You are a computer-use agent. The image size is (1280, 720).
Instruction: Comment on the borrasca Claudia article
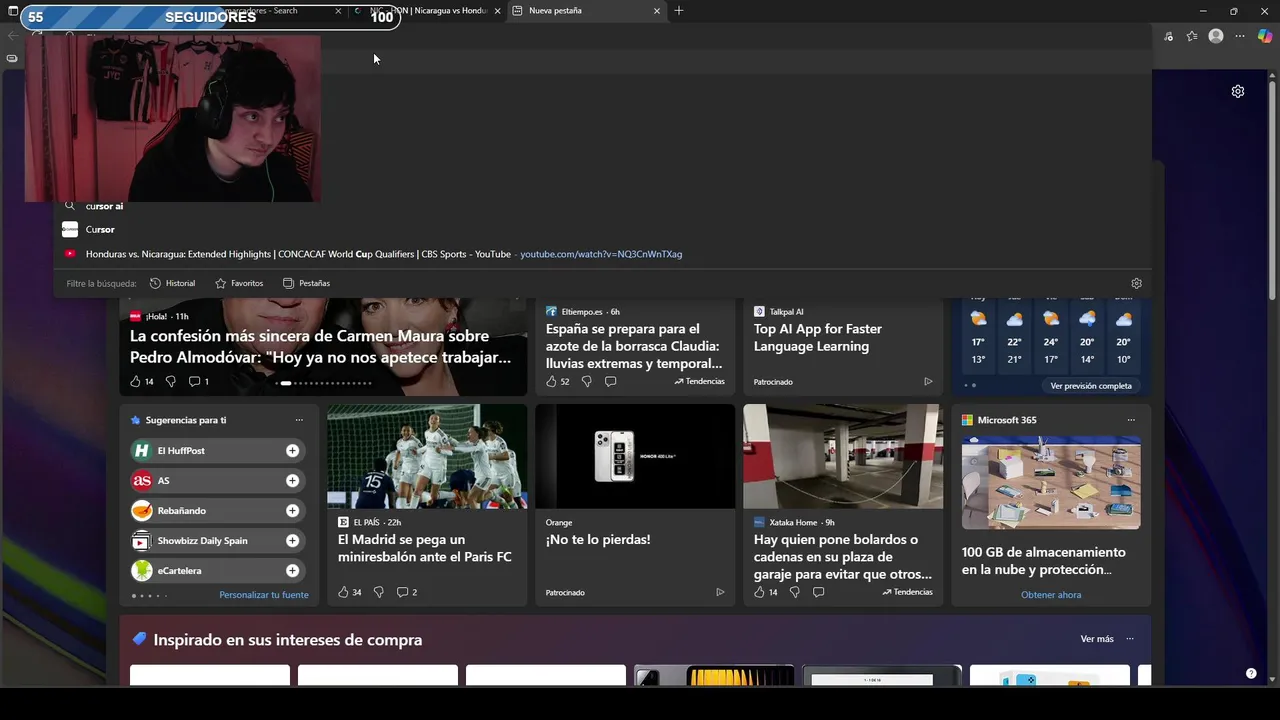coord(610,381)
